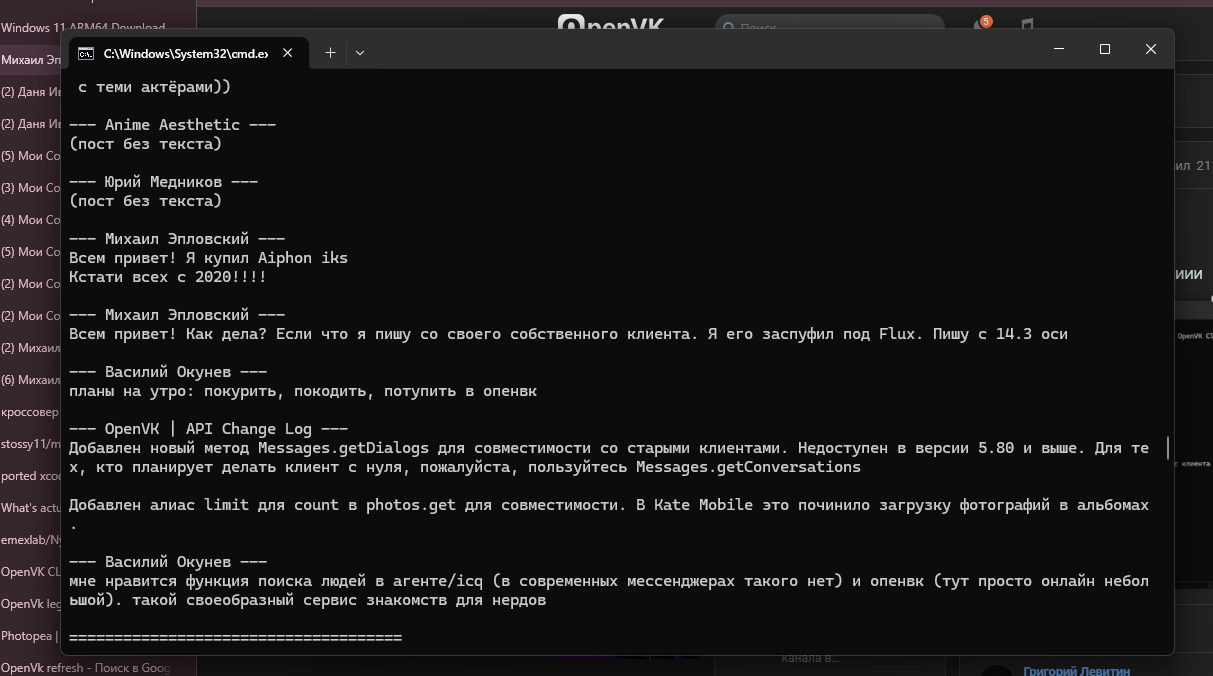The width and height of the screenshot is (1213, 676).
Task: Click the line 'планы на утро: покурить, походить'
Action: click(x=303, y=391)
